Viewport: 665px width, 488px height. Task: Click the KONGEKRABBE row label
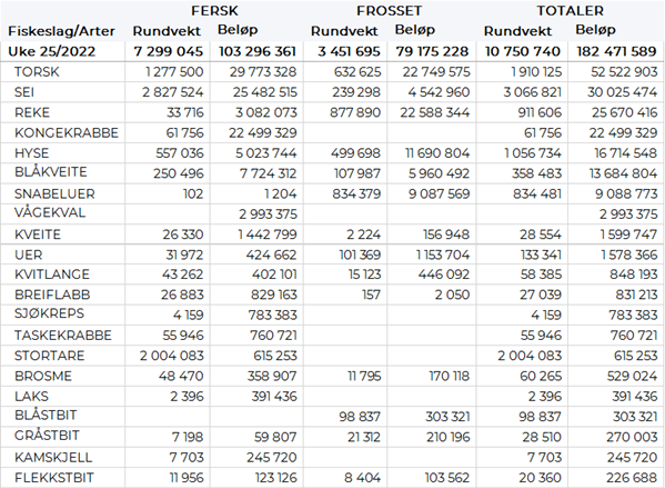coord(67,132)
